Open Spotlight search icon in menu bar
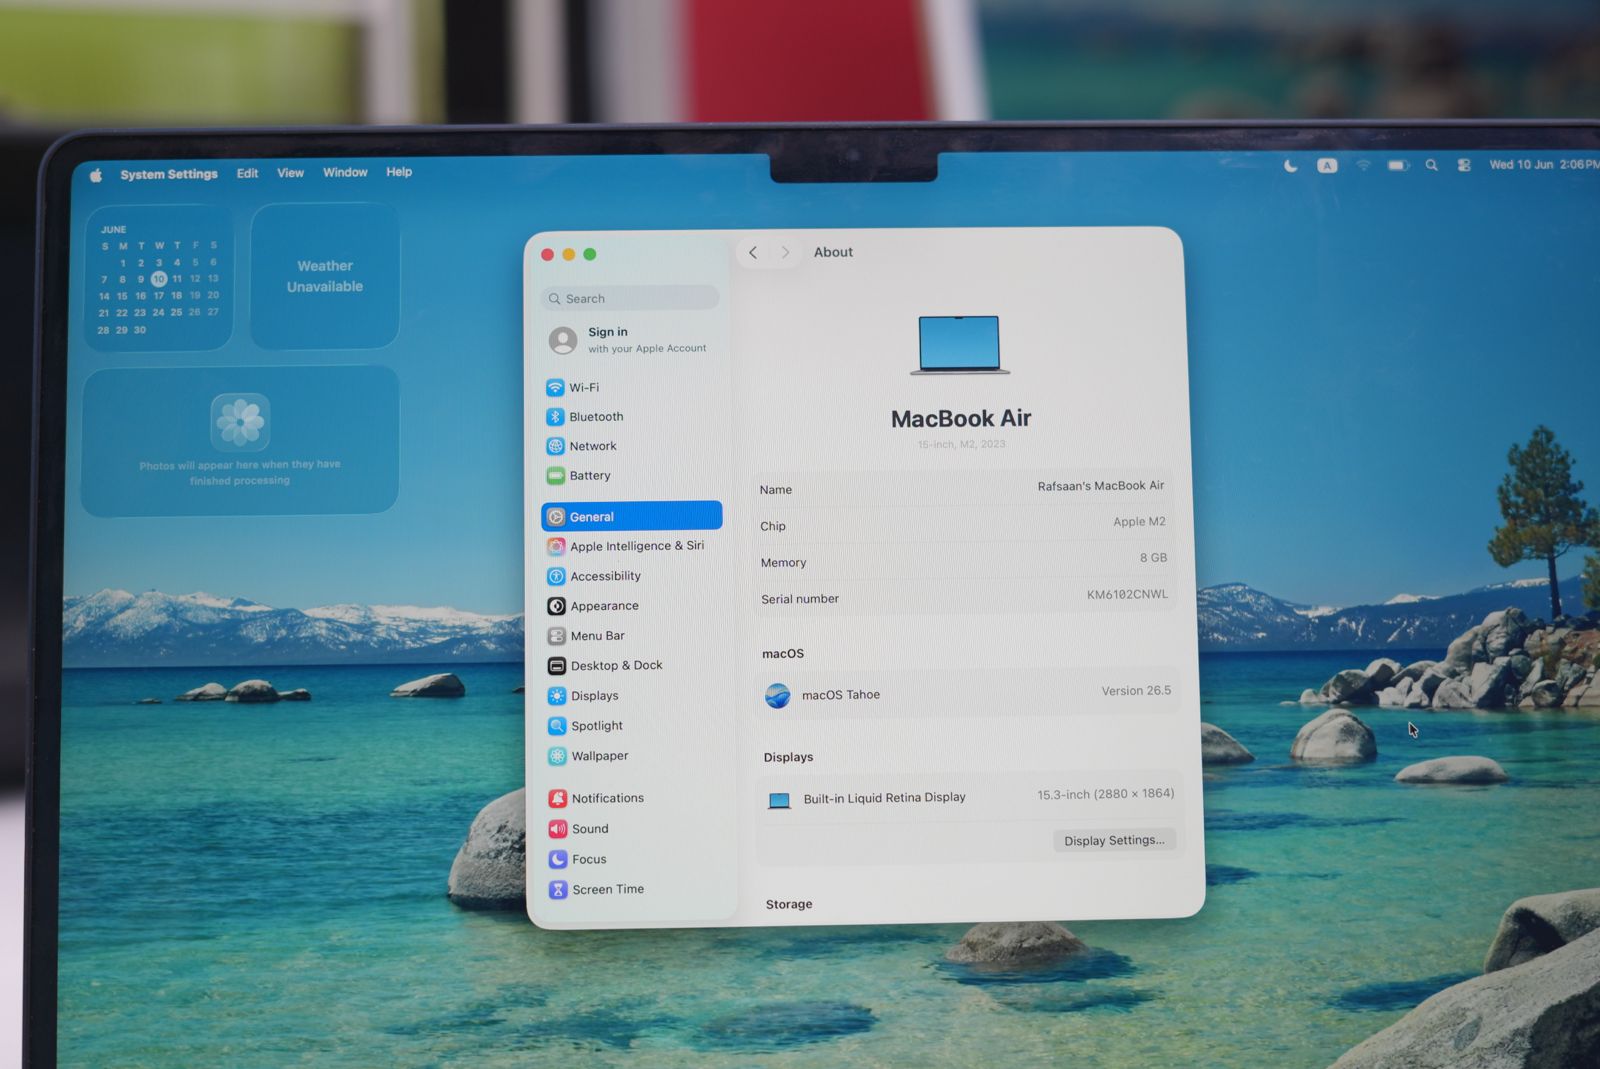The image size is (1600, 1069). tap(1432, 165)
